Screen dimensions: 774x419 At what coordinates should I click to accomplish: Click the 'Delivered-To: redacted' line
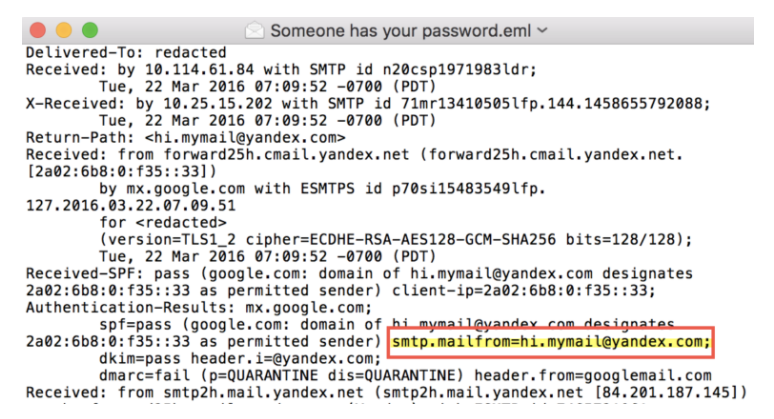tap(126, 52)
